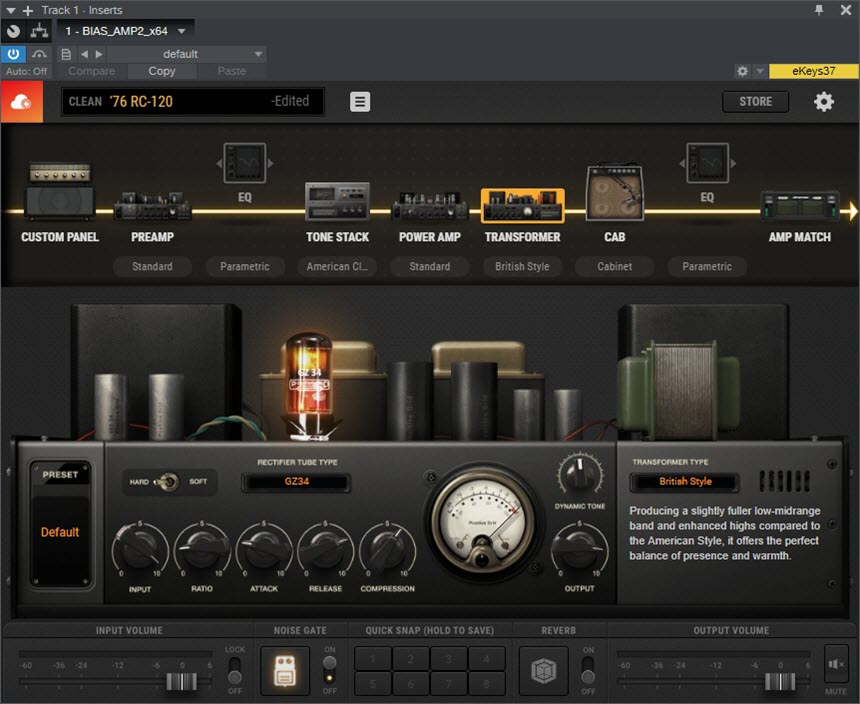The width and height of the screenshot is (860, 704).
Task: Click Quick Snap slot 8
Action: [x=486, y=683]
